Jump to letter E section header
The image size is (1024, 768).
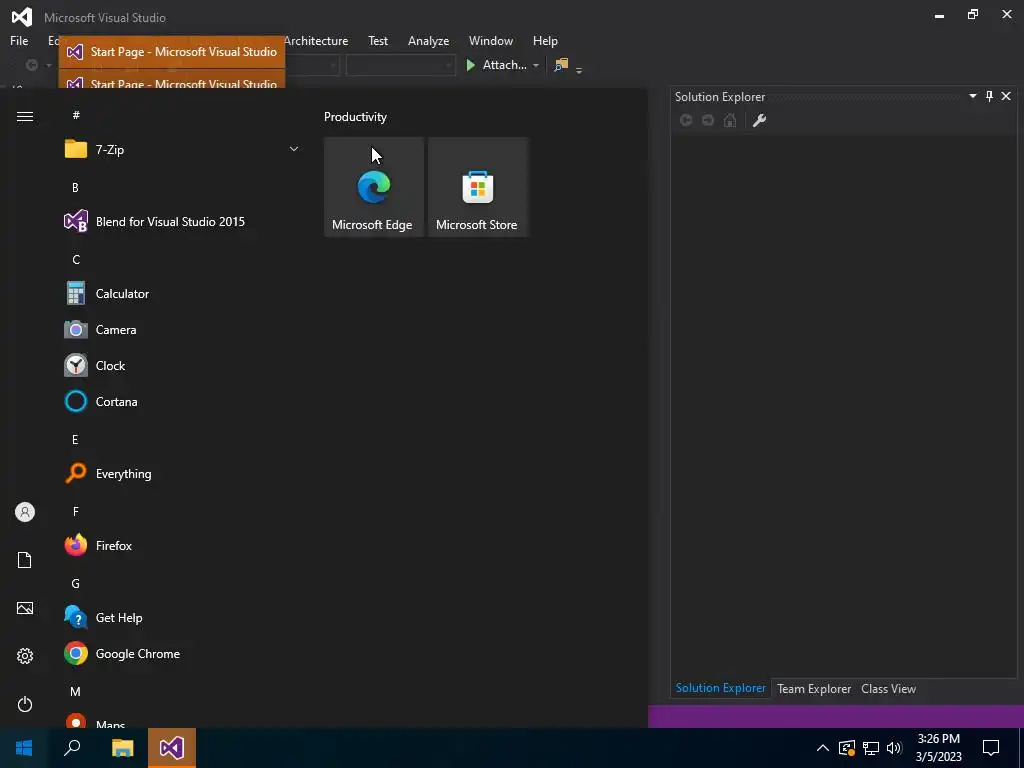tap(75, 440)
